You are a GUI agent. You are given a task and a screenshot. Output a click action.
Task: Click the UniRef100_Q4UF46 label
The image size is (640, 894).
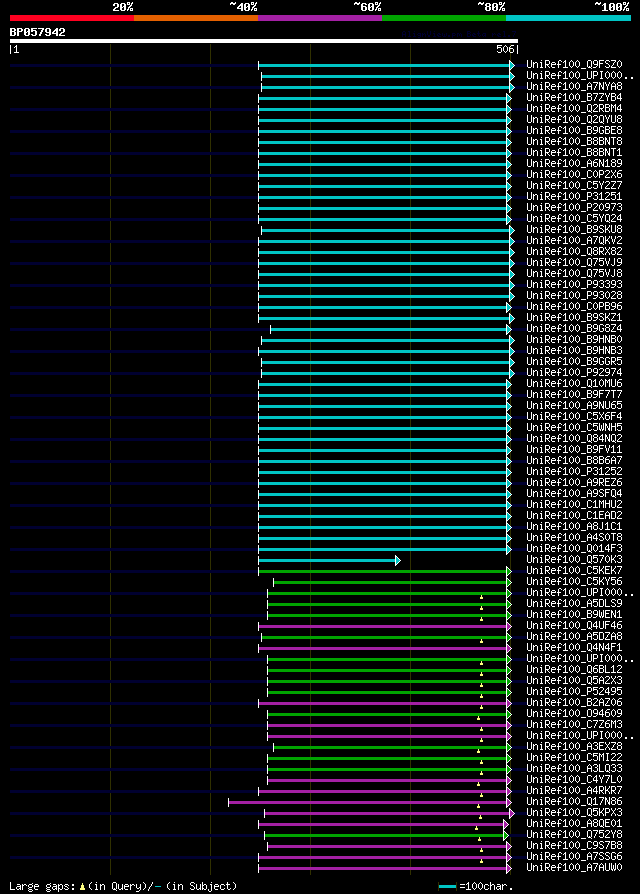click(574, 625)
